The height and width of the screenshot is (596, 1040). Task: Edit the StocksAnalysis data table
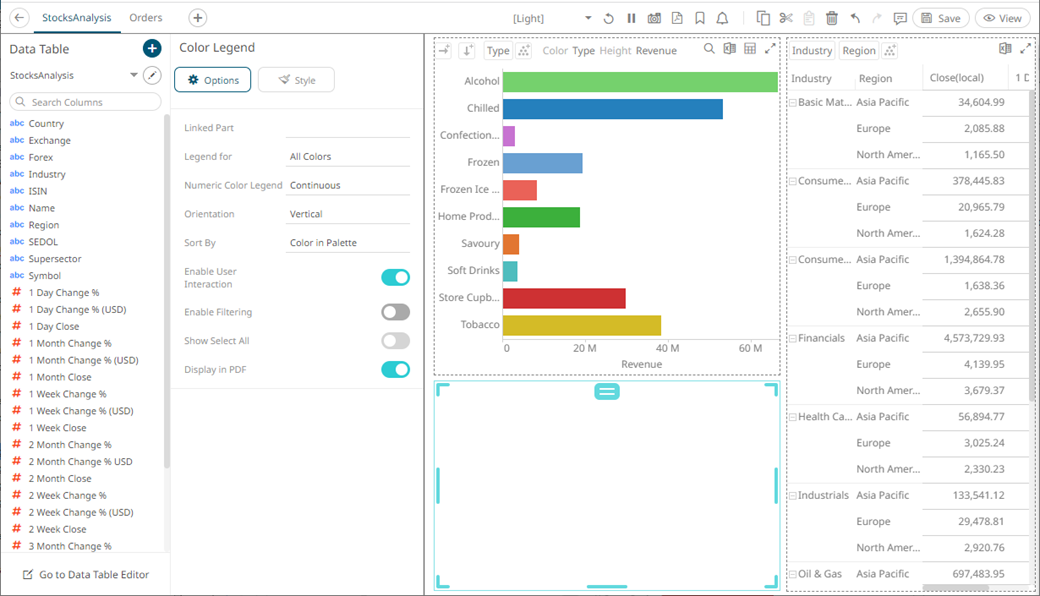coord(152,76)
